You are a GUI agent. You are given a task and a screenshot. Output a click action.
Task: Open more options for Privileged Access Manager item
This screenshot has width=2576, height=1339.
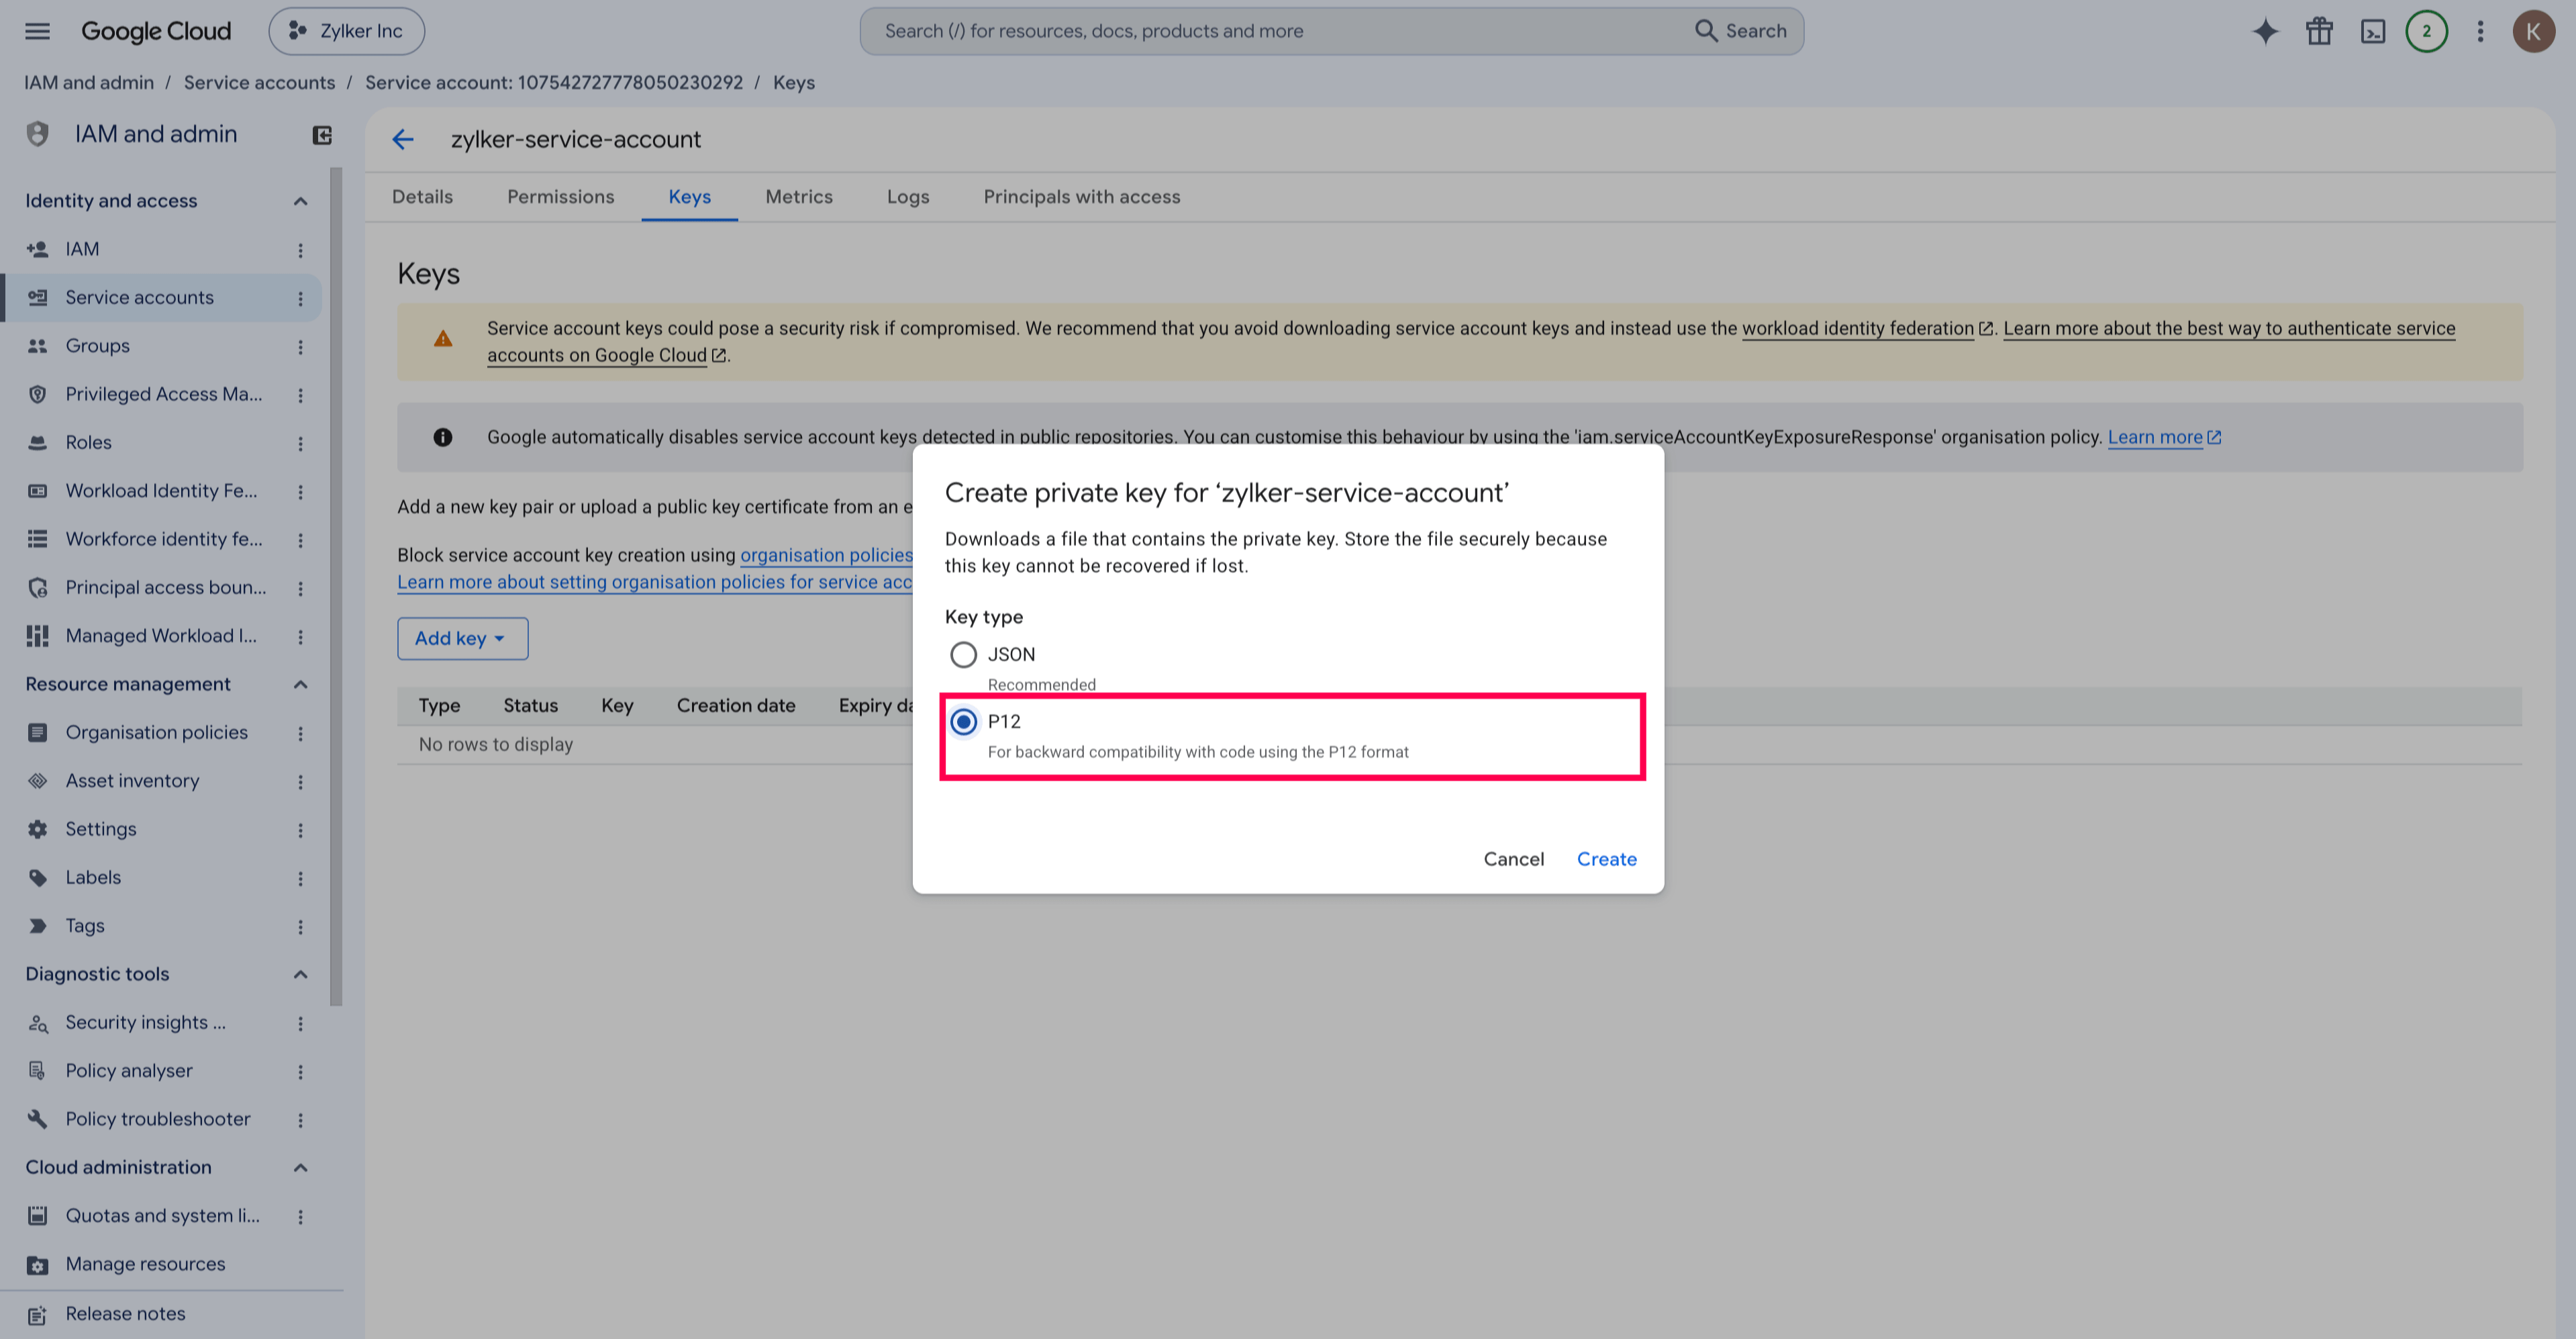tap(300, 395)
